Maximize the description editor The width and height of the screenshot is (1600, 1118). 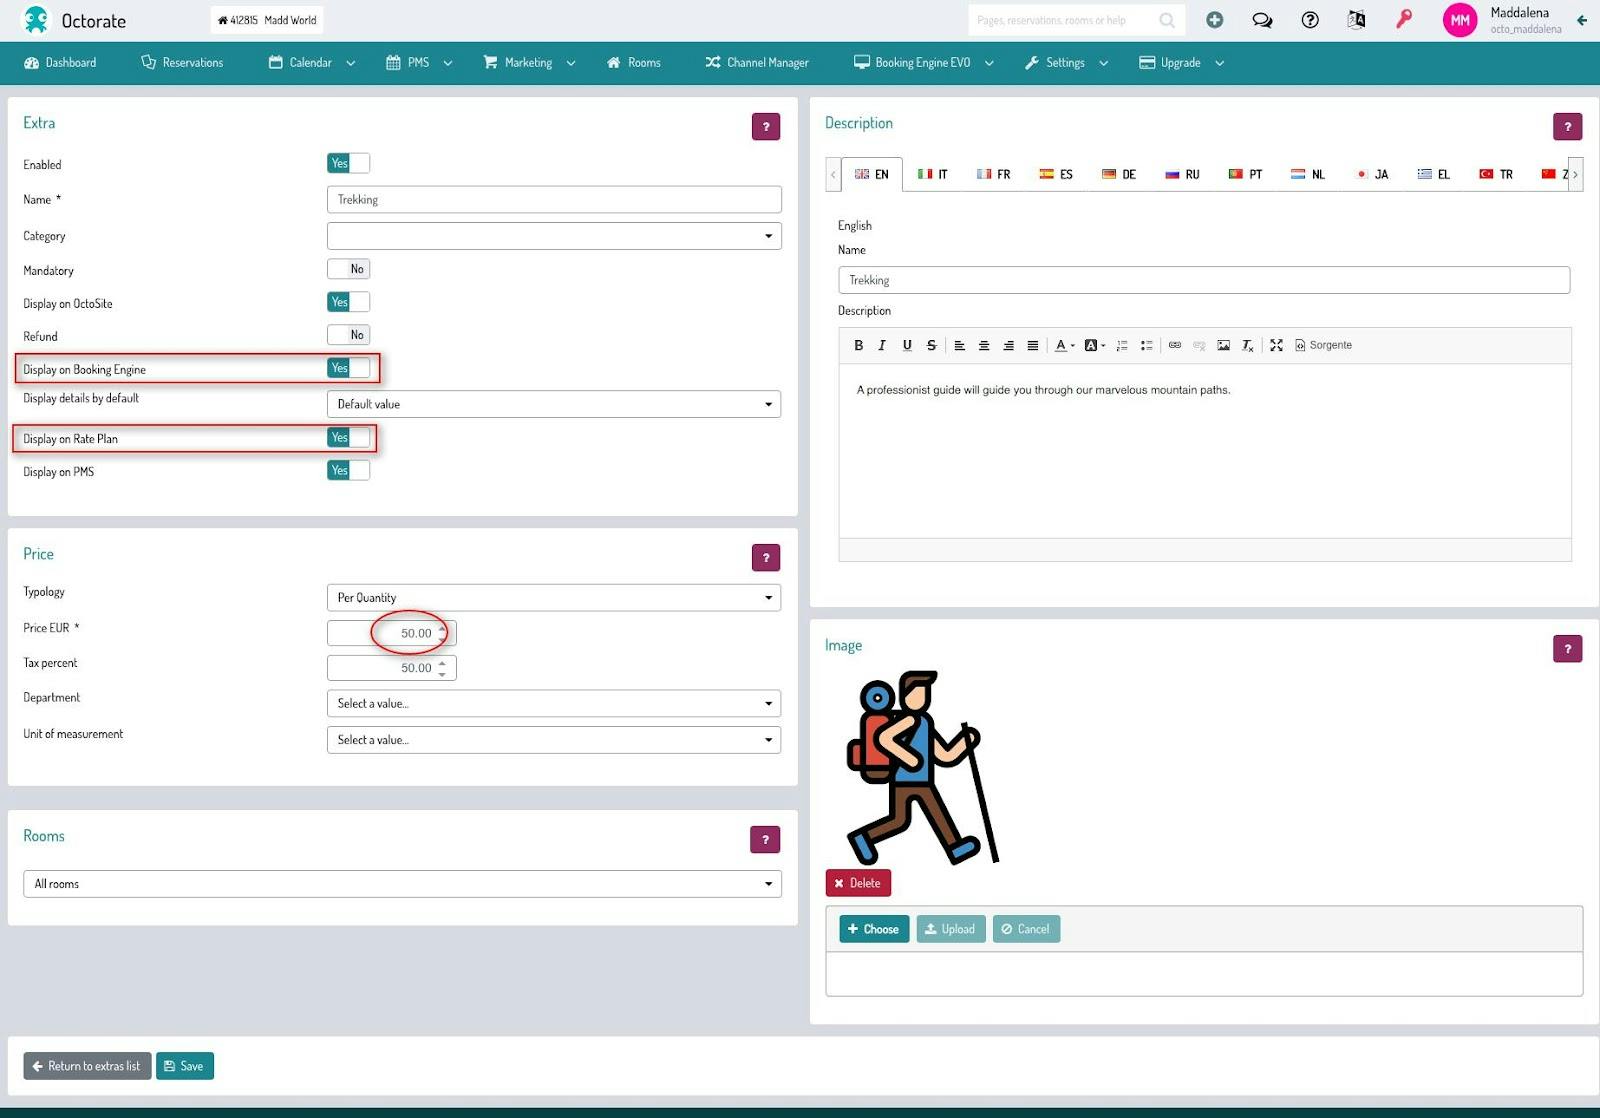coord(1277,345)
